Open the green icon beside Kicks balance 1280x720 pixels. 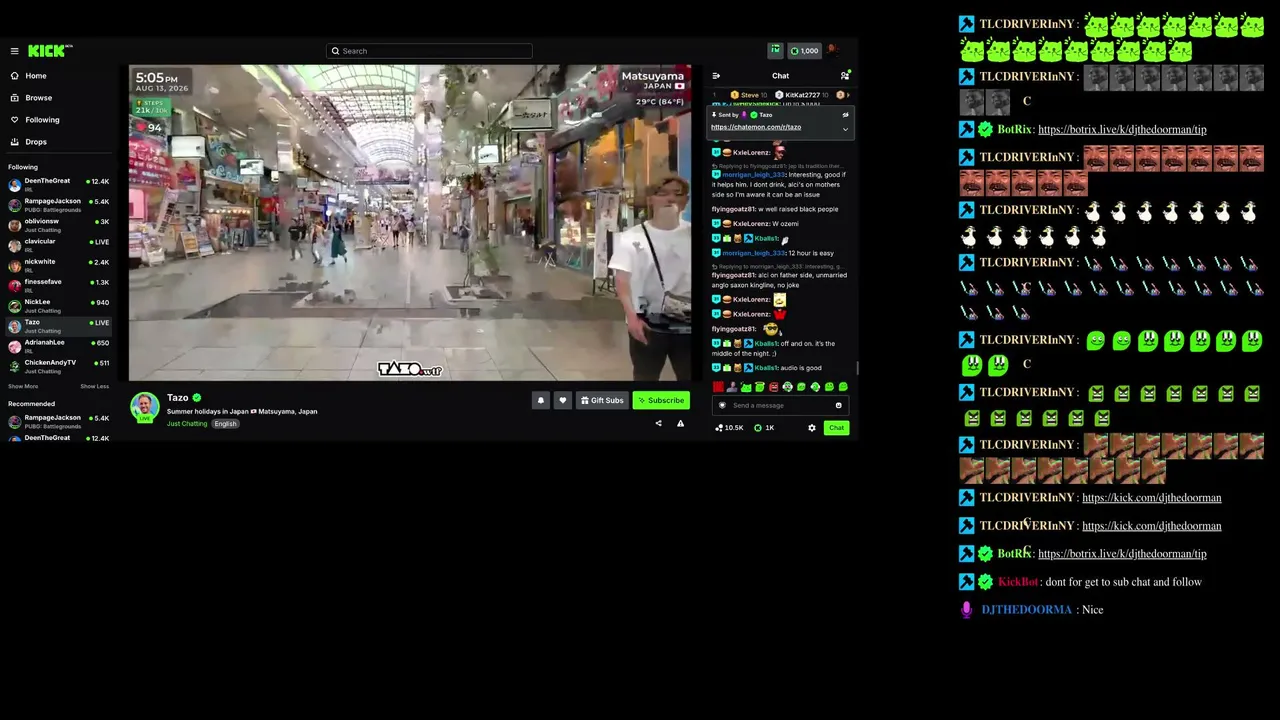(x=775, y=51)
